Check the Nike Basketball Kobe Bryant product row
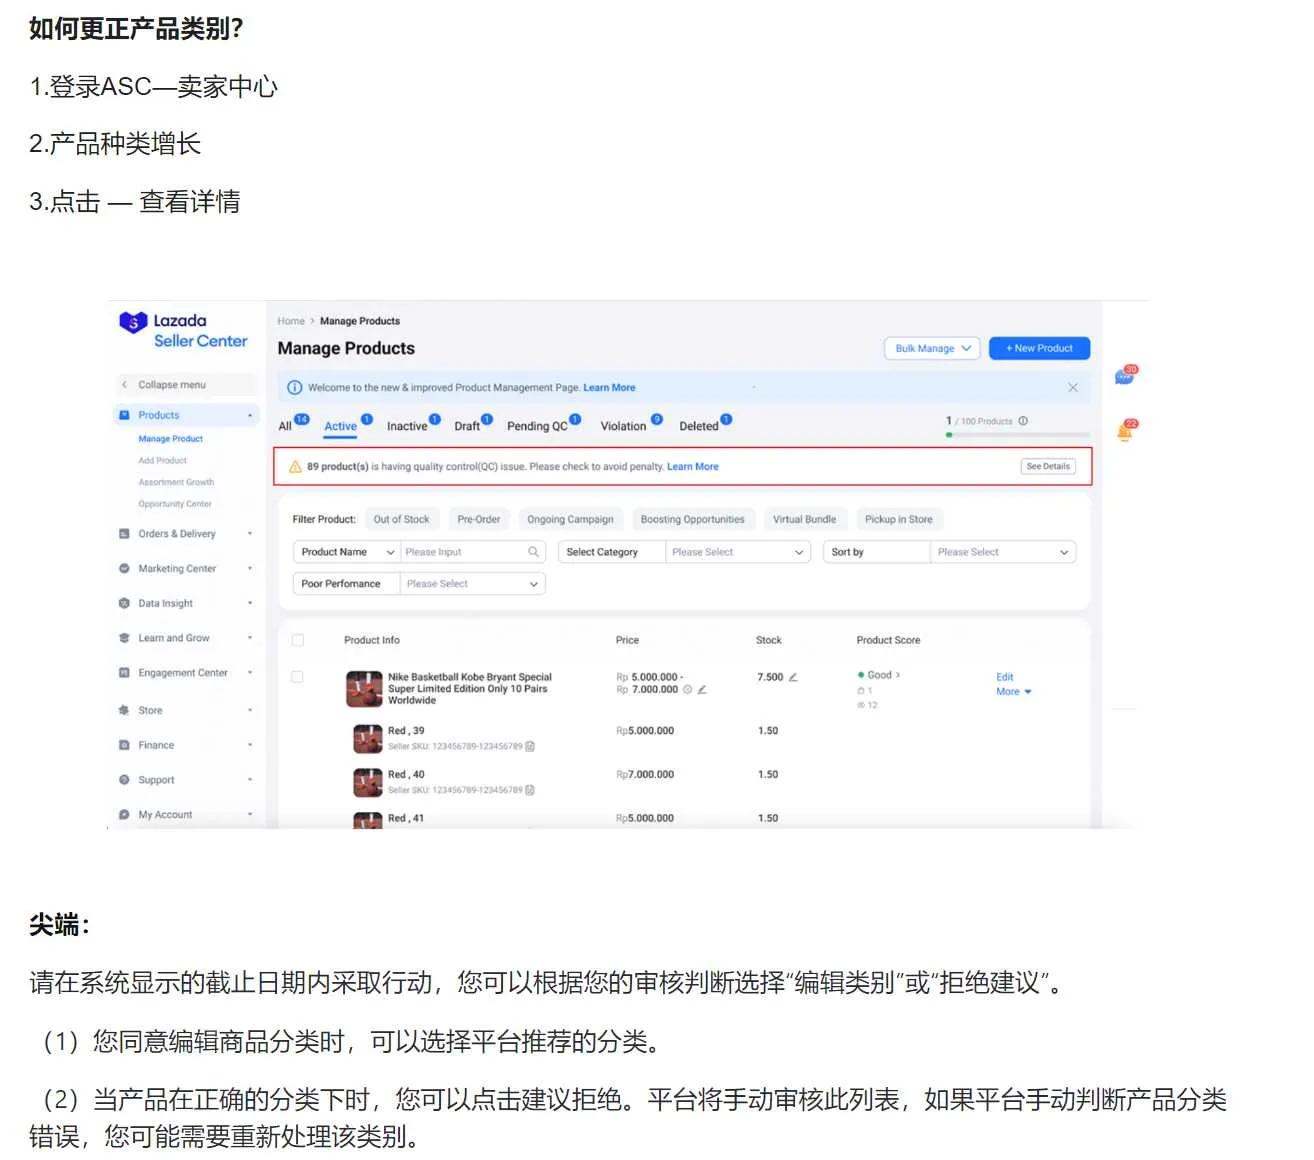 click(297, 676)
